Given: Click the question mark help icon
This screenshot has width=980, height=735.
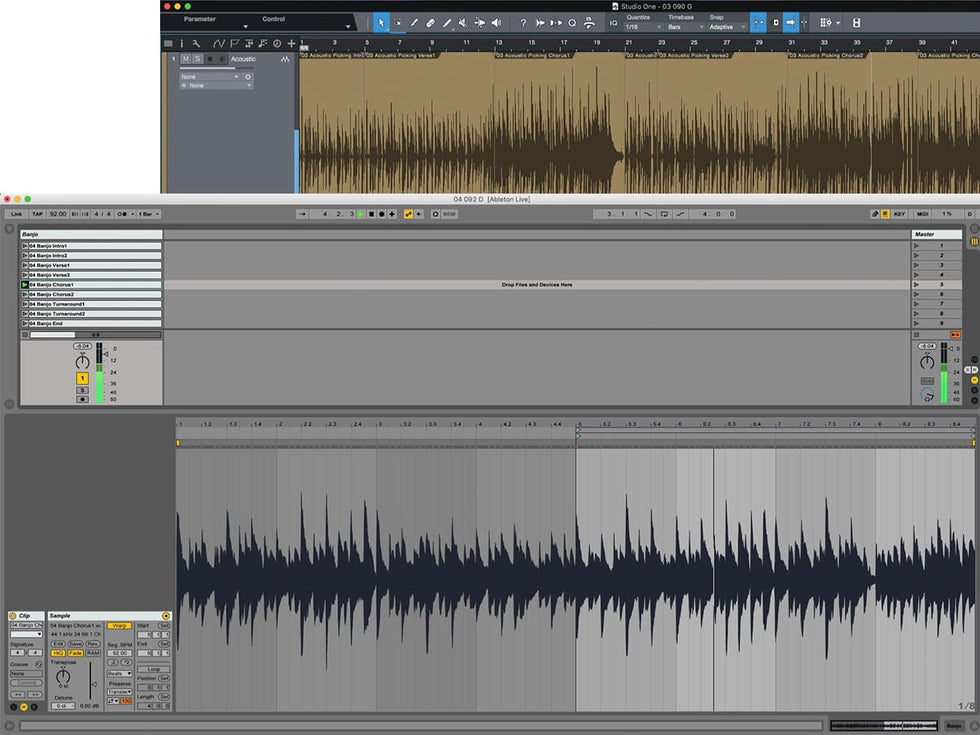Looking at the screenshot, I should 523,22.
